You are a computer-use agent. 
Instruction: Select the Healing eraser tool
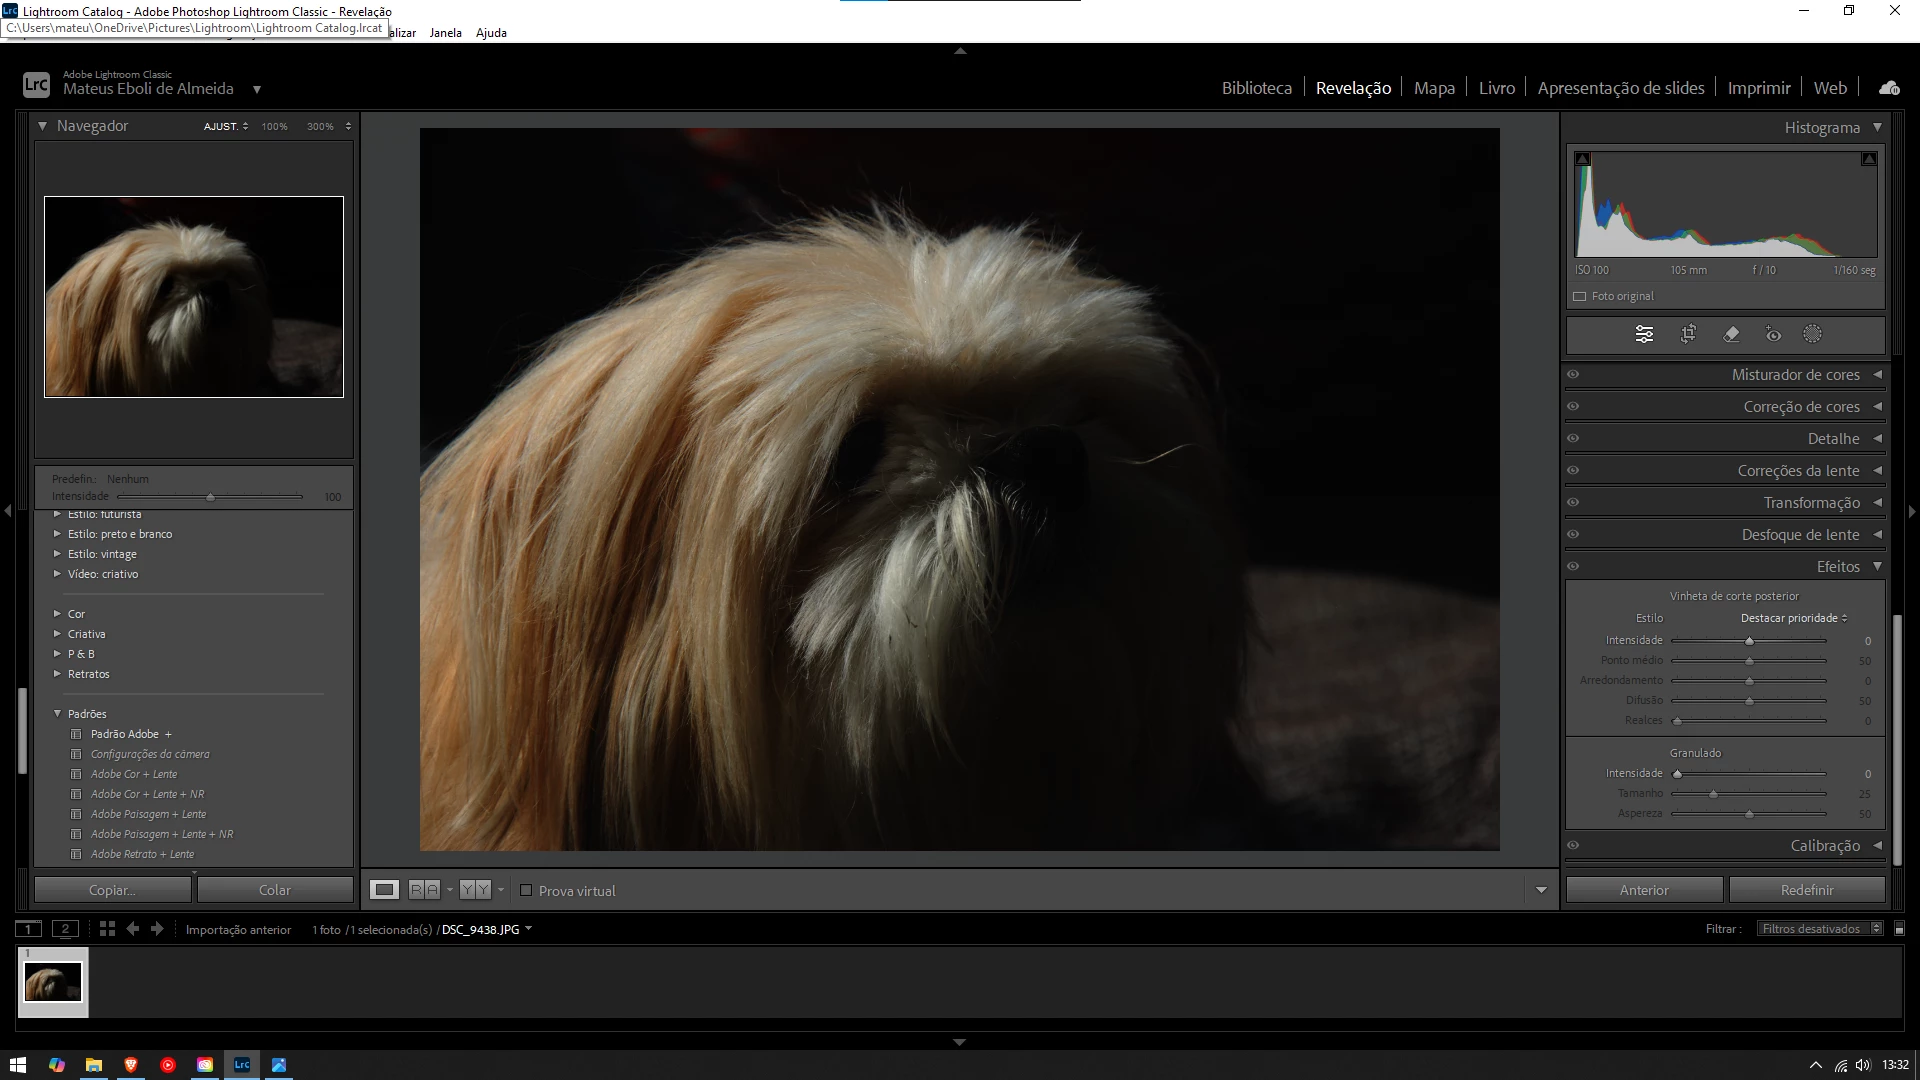1731,334
